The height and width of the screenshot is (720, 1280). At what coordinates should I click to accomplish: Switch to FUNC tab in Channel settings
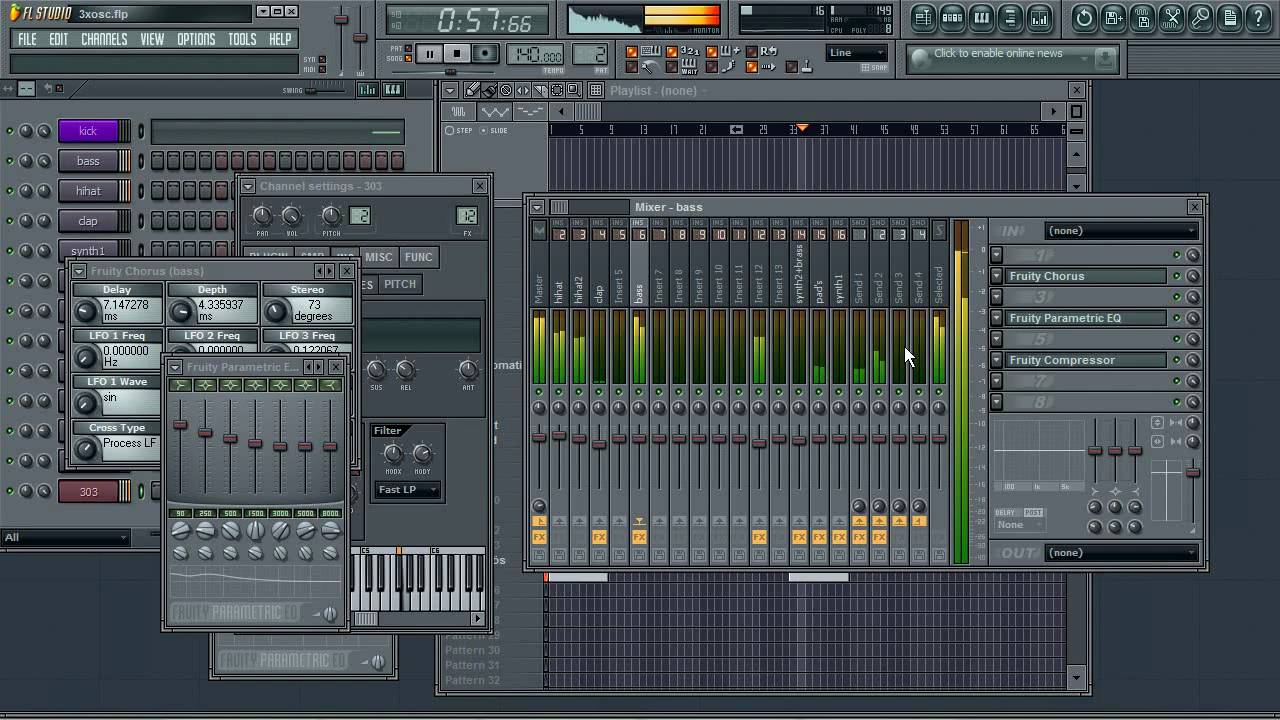coord(418,257)
